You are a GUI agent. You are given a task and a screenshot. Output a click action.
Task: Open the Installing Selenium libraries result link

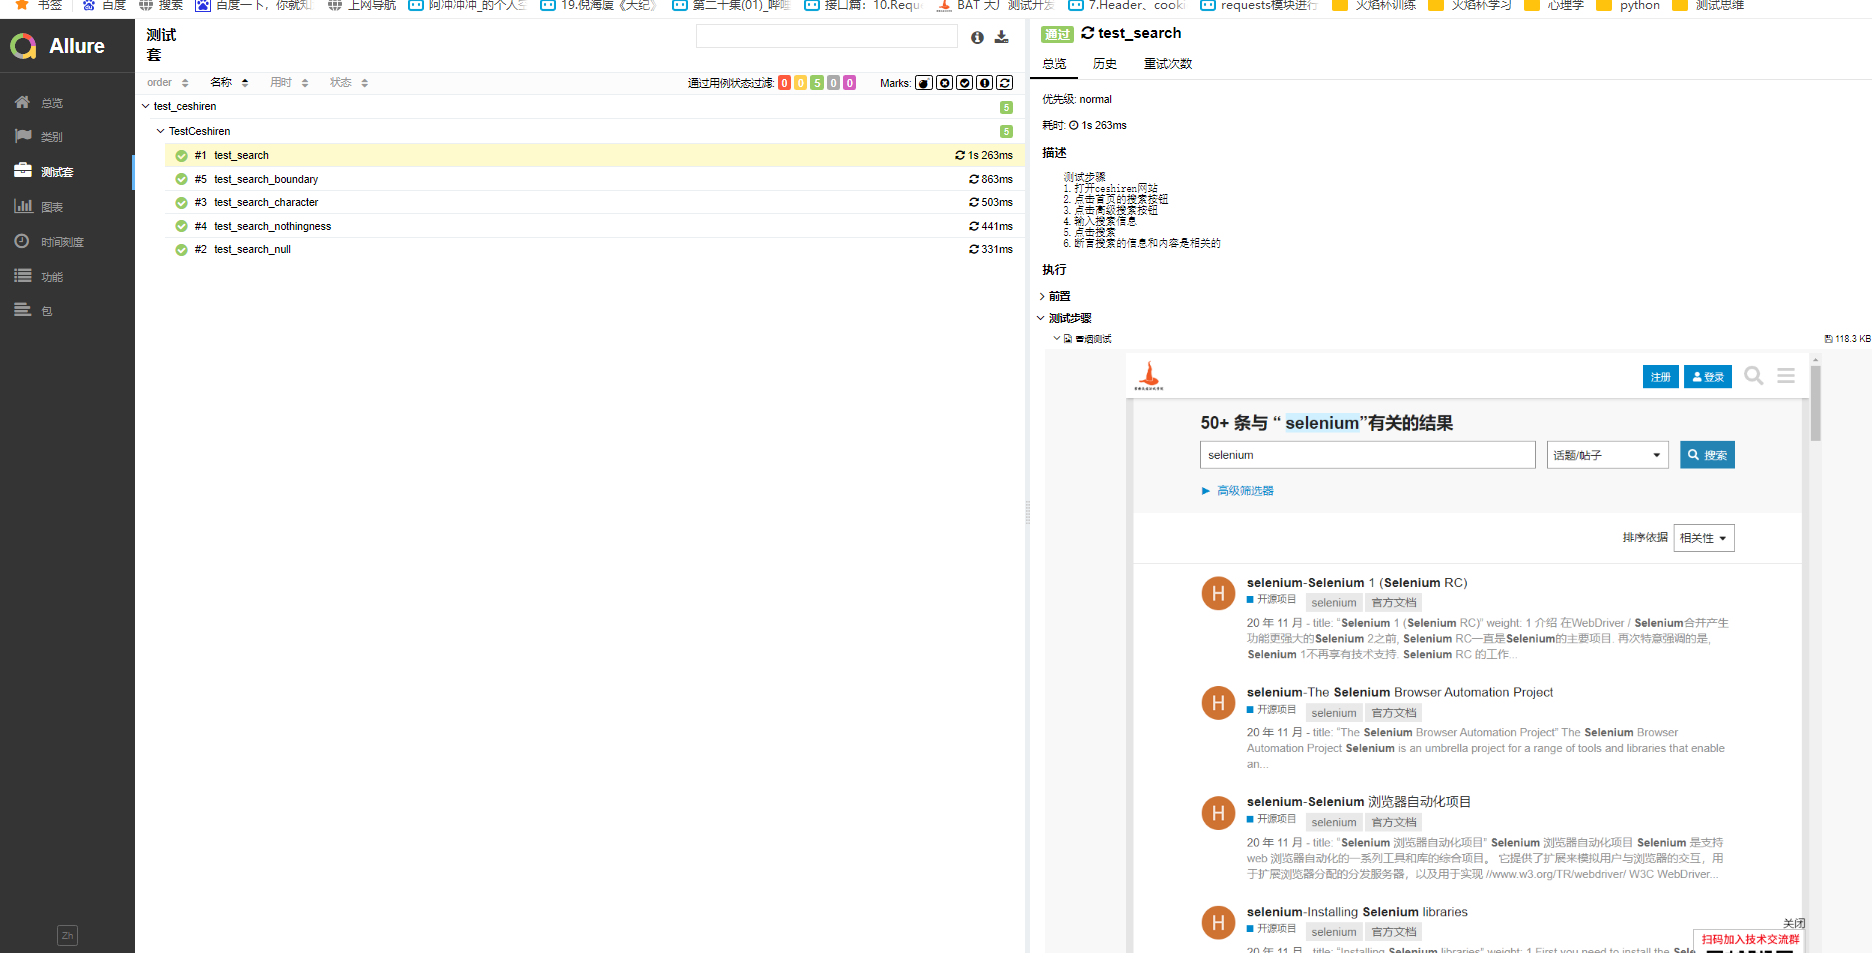tap(1357, 912)
